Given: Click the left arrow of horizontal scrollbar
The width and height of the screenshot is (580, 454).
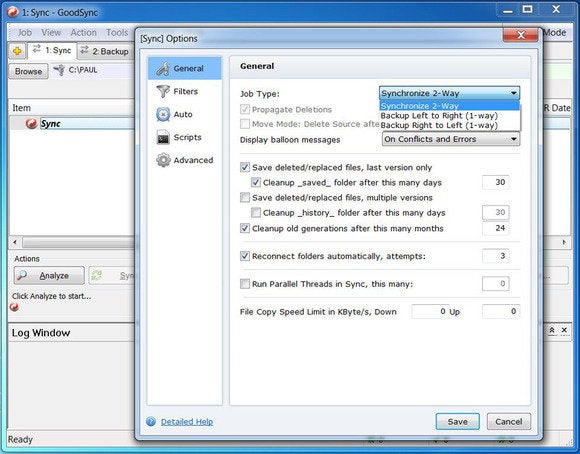Looking at the screenshot, I should (15, 242).
